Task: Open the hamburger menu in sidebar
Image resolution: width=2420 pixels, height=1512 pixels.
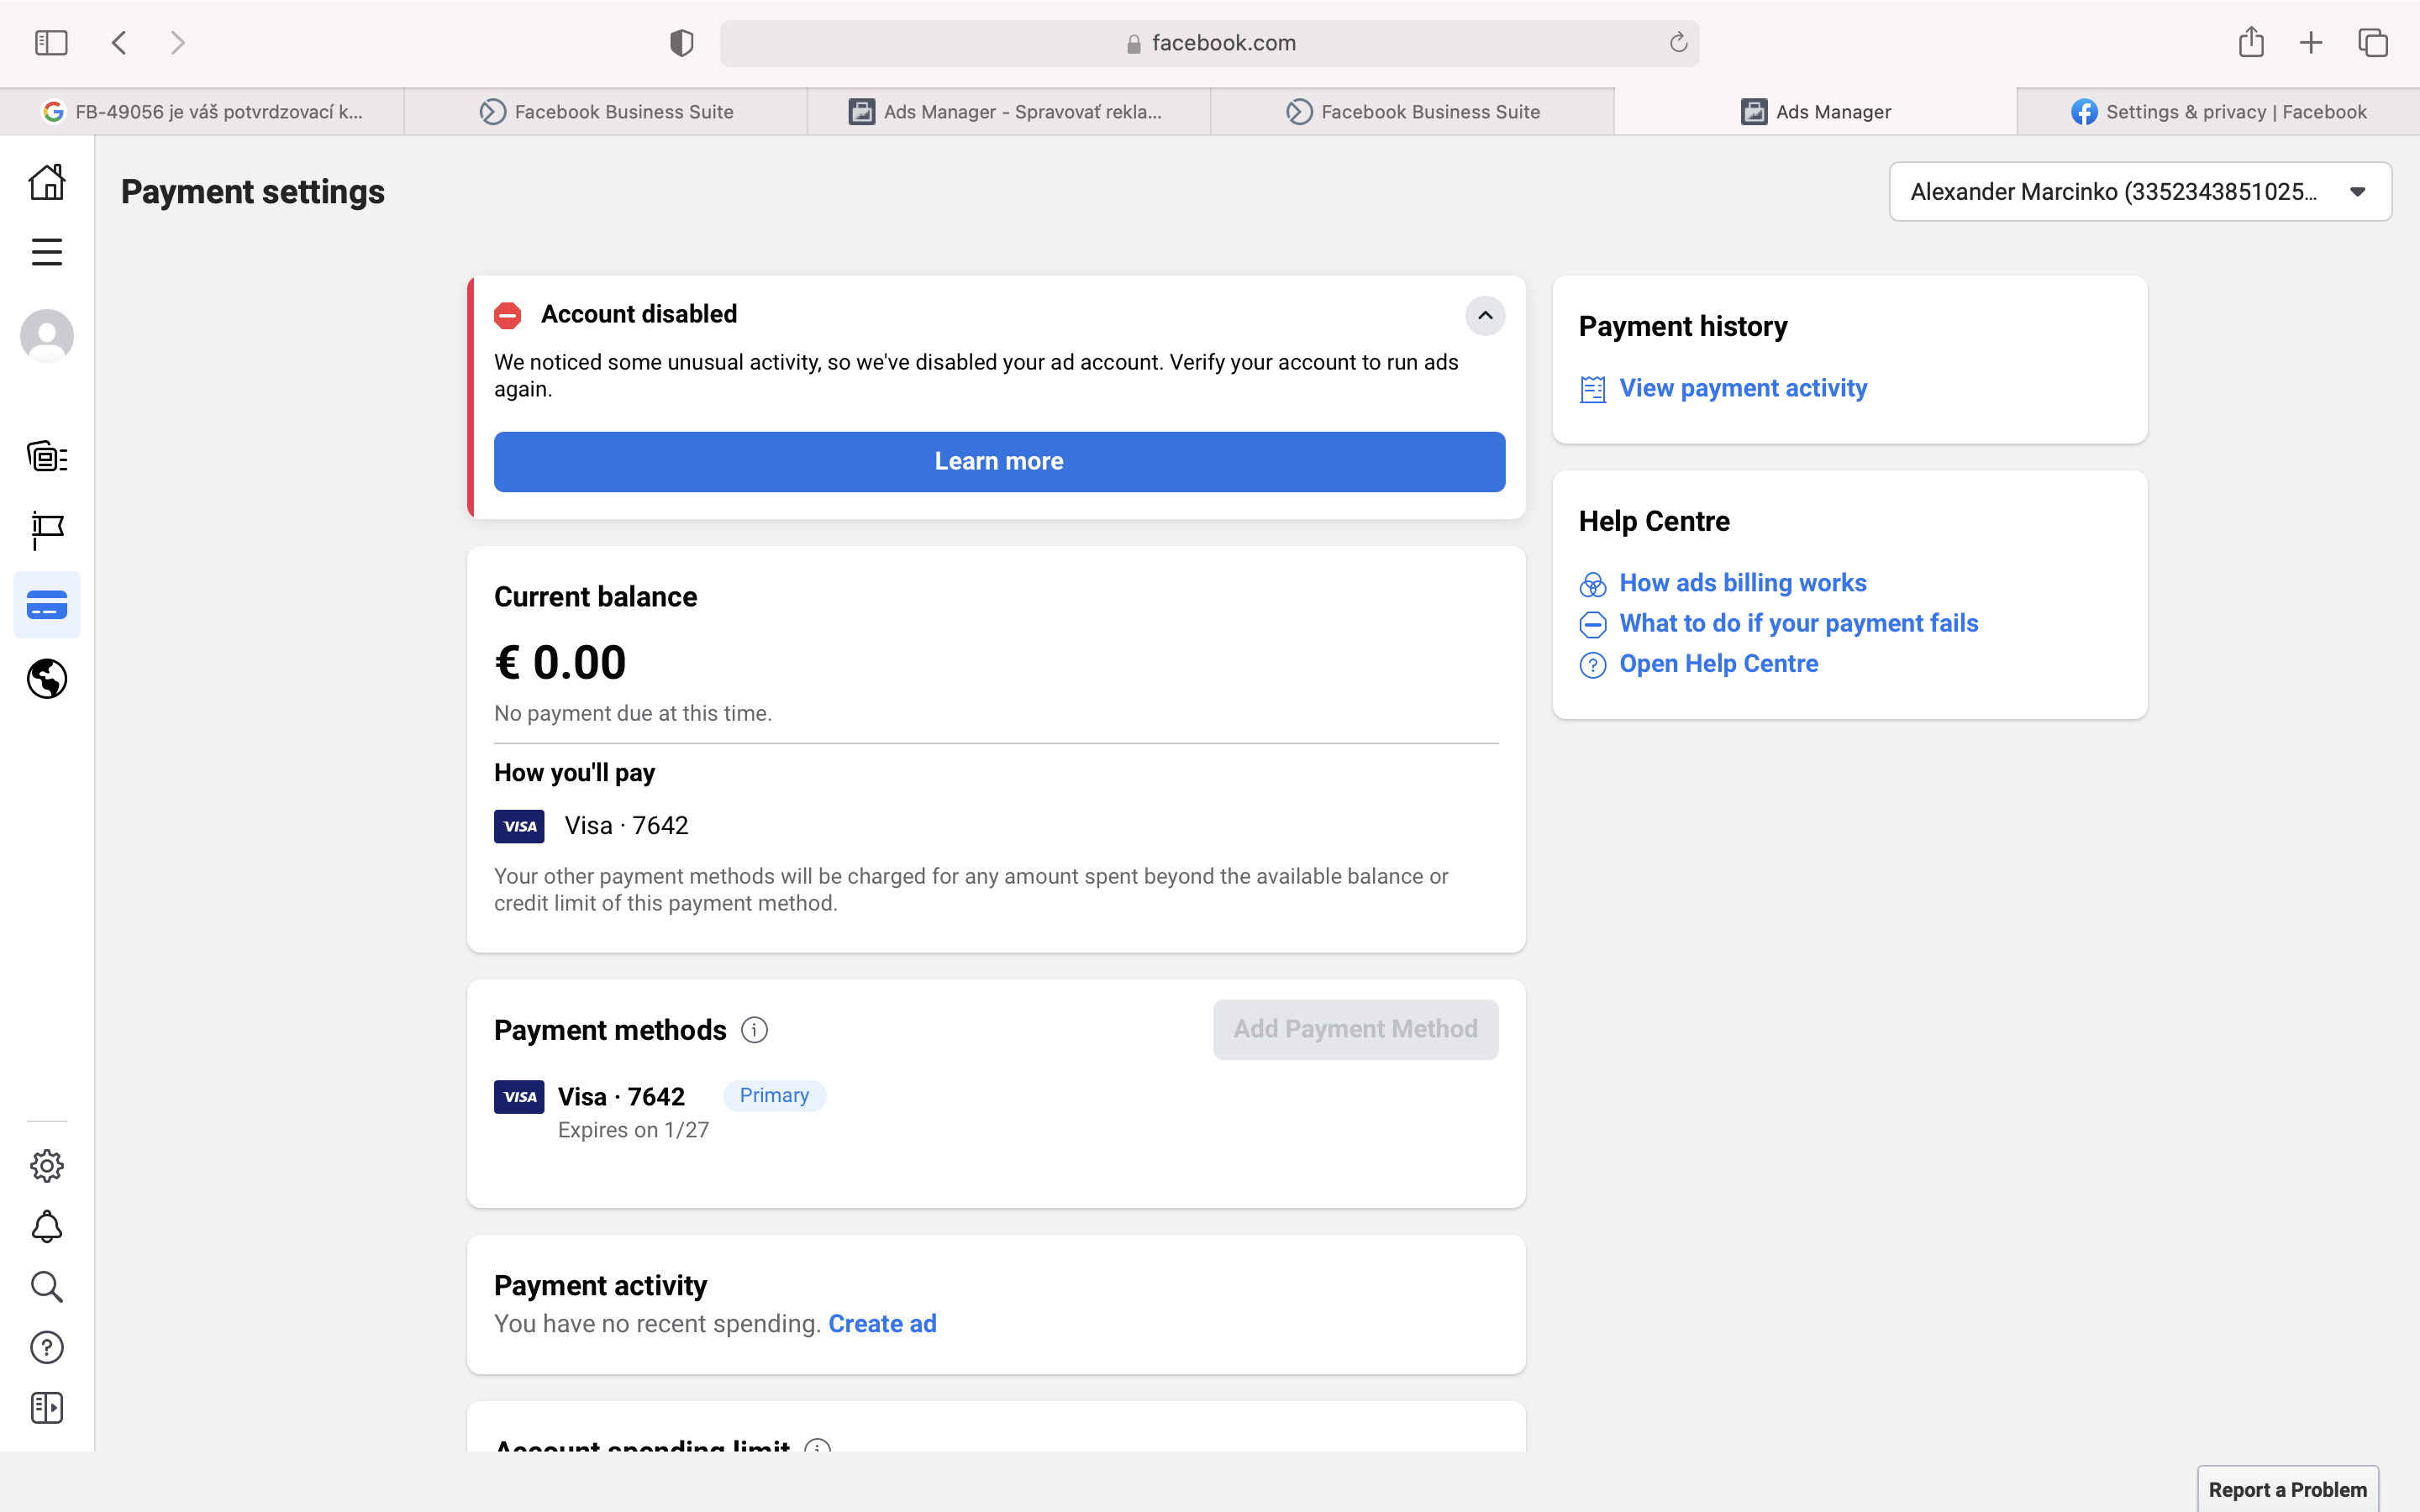Action: (47, 252)
